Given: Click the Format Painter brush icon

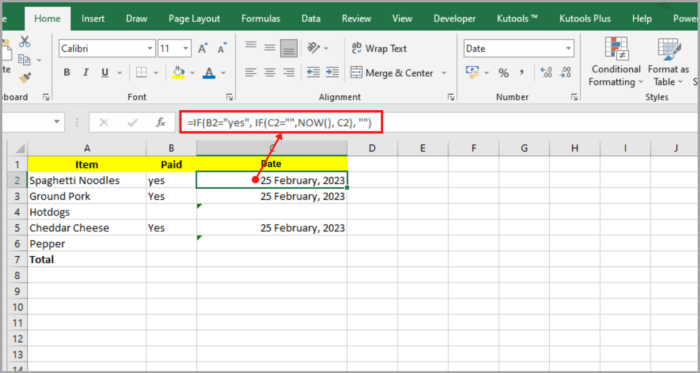Looking at the screenshot, I should (x=25, y=78).
